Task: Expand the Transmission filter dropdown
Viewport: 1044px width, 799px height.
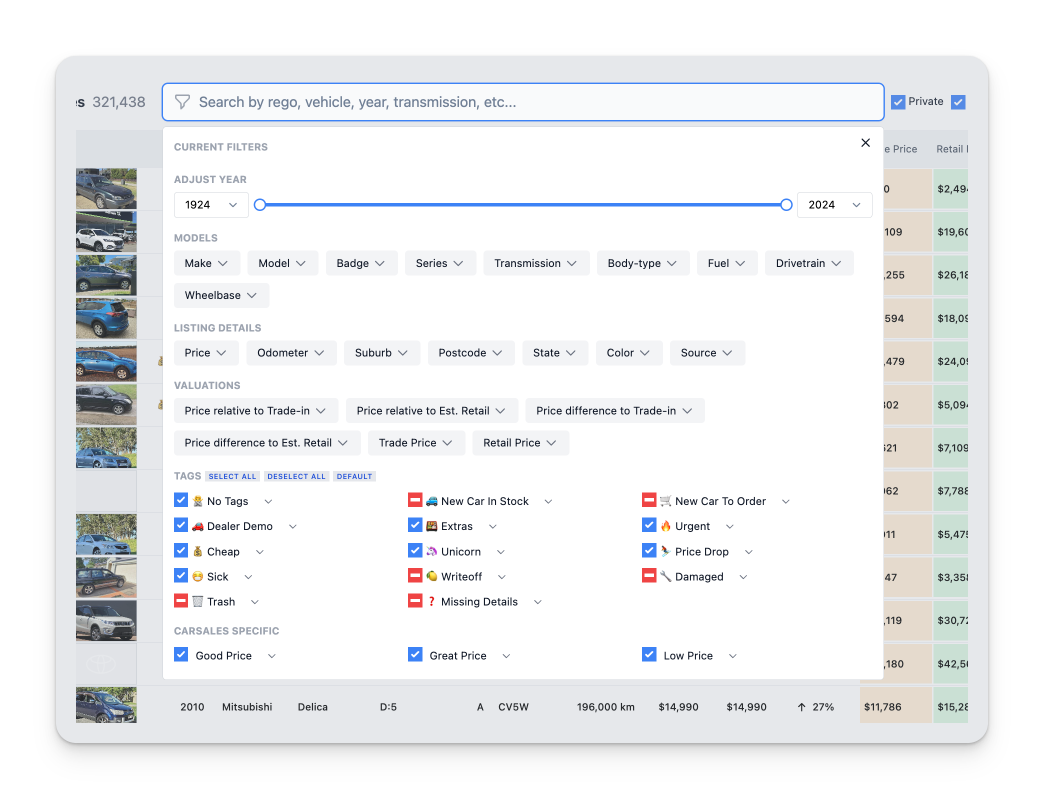Action: tap(535, 263)
